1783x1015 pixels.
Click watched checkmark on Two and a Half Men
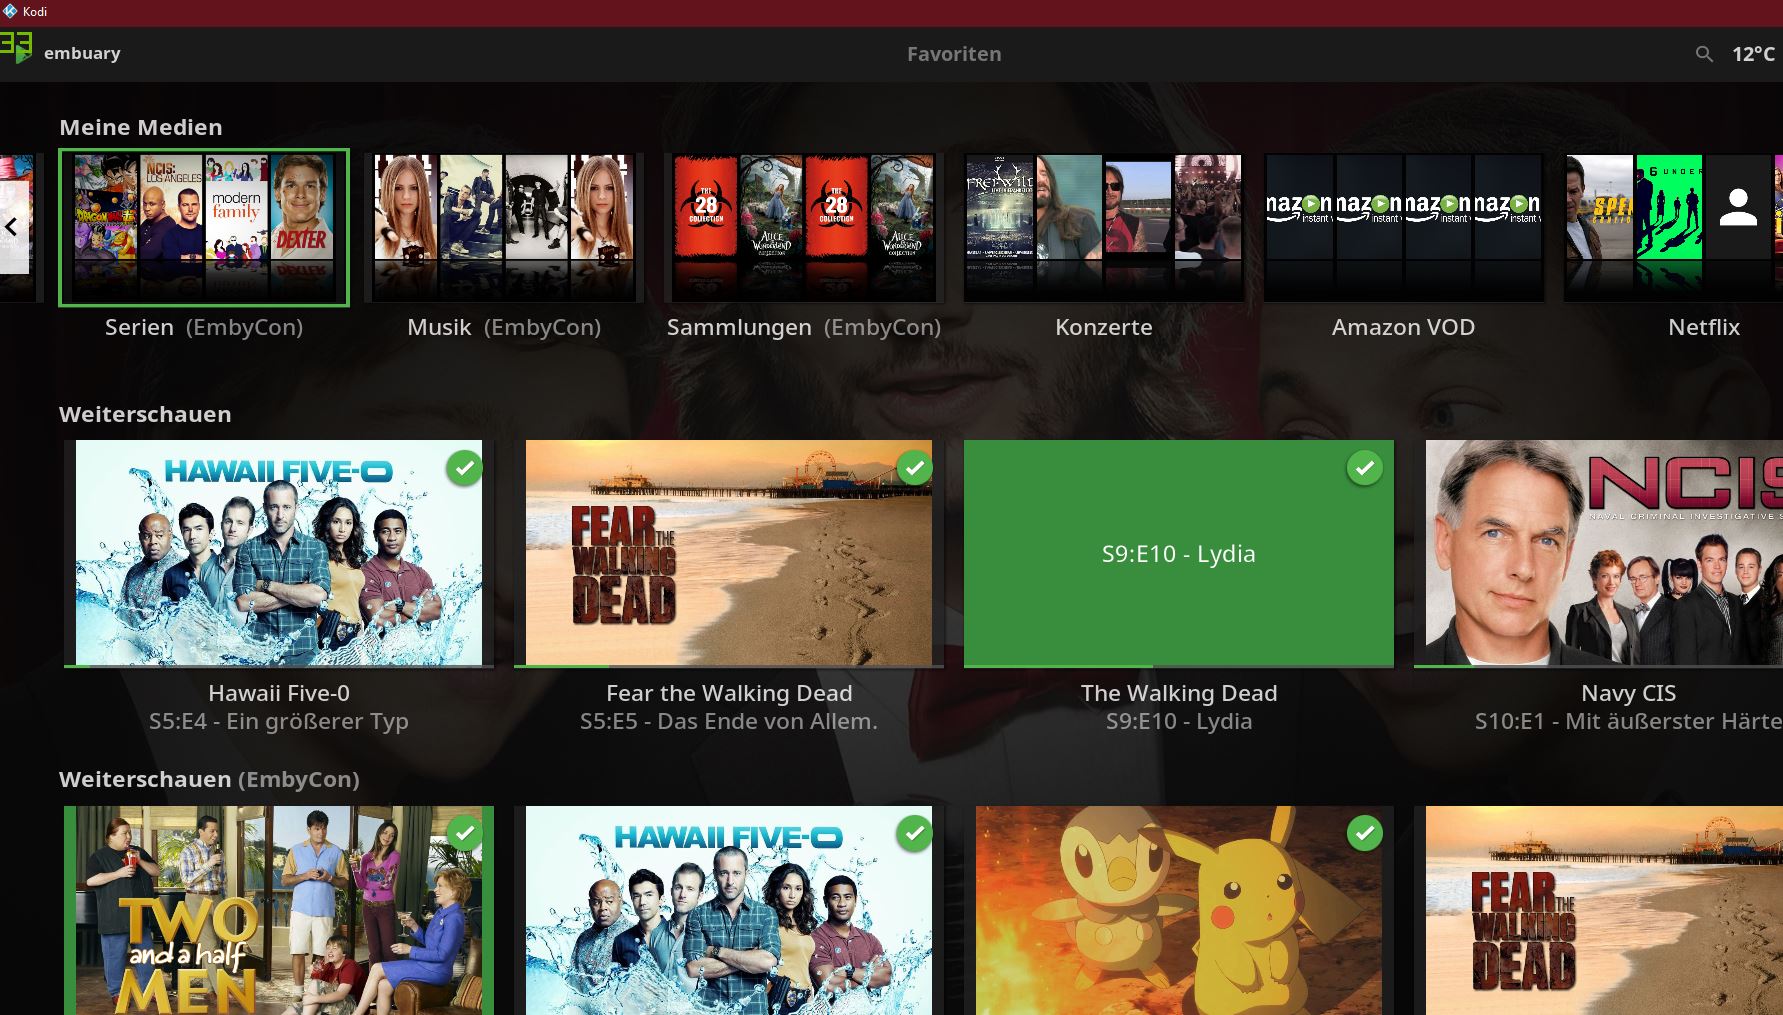[464, 833]
